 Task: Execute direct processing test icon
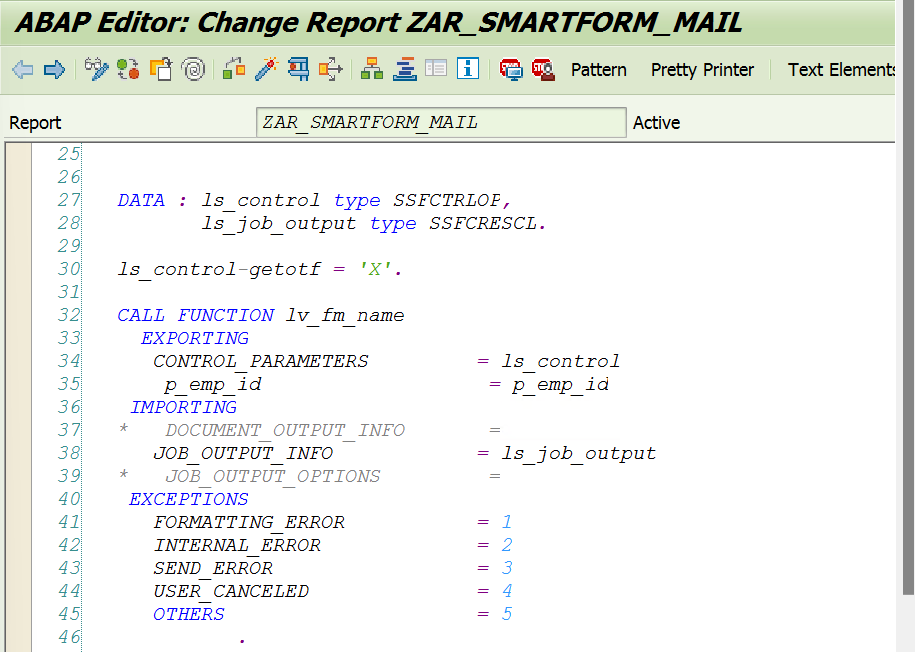tap(298, 69)
